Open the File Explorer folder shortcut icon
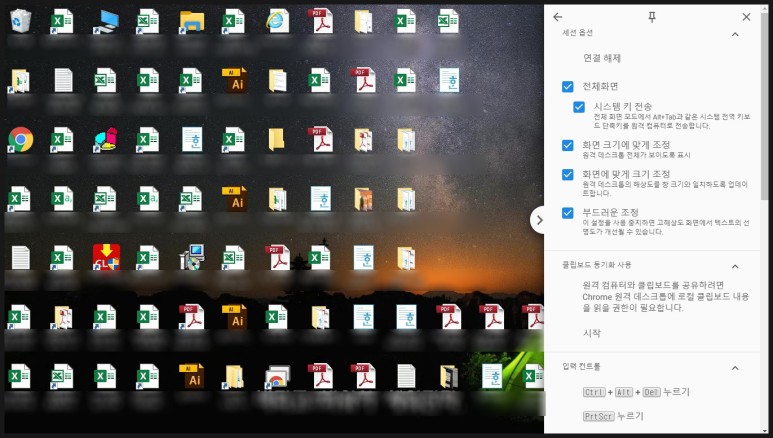 coord(192,22)
